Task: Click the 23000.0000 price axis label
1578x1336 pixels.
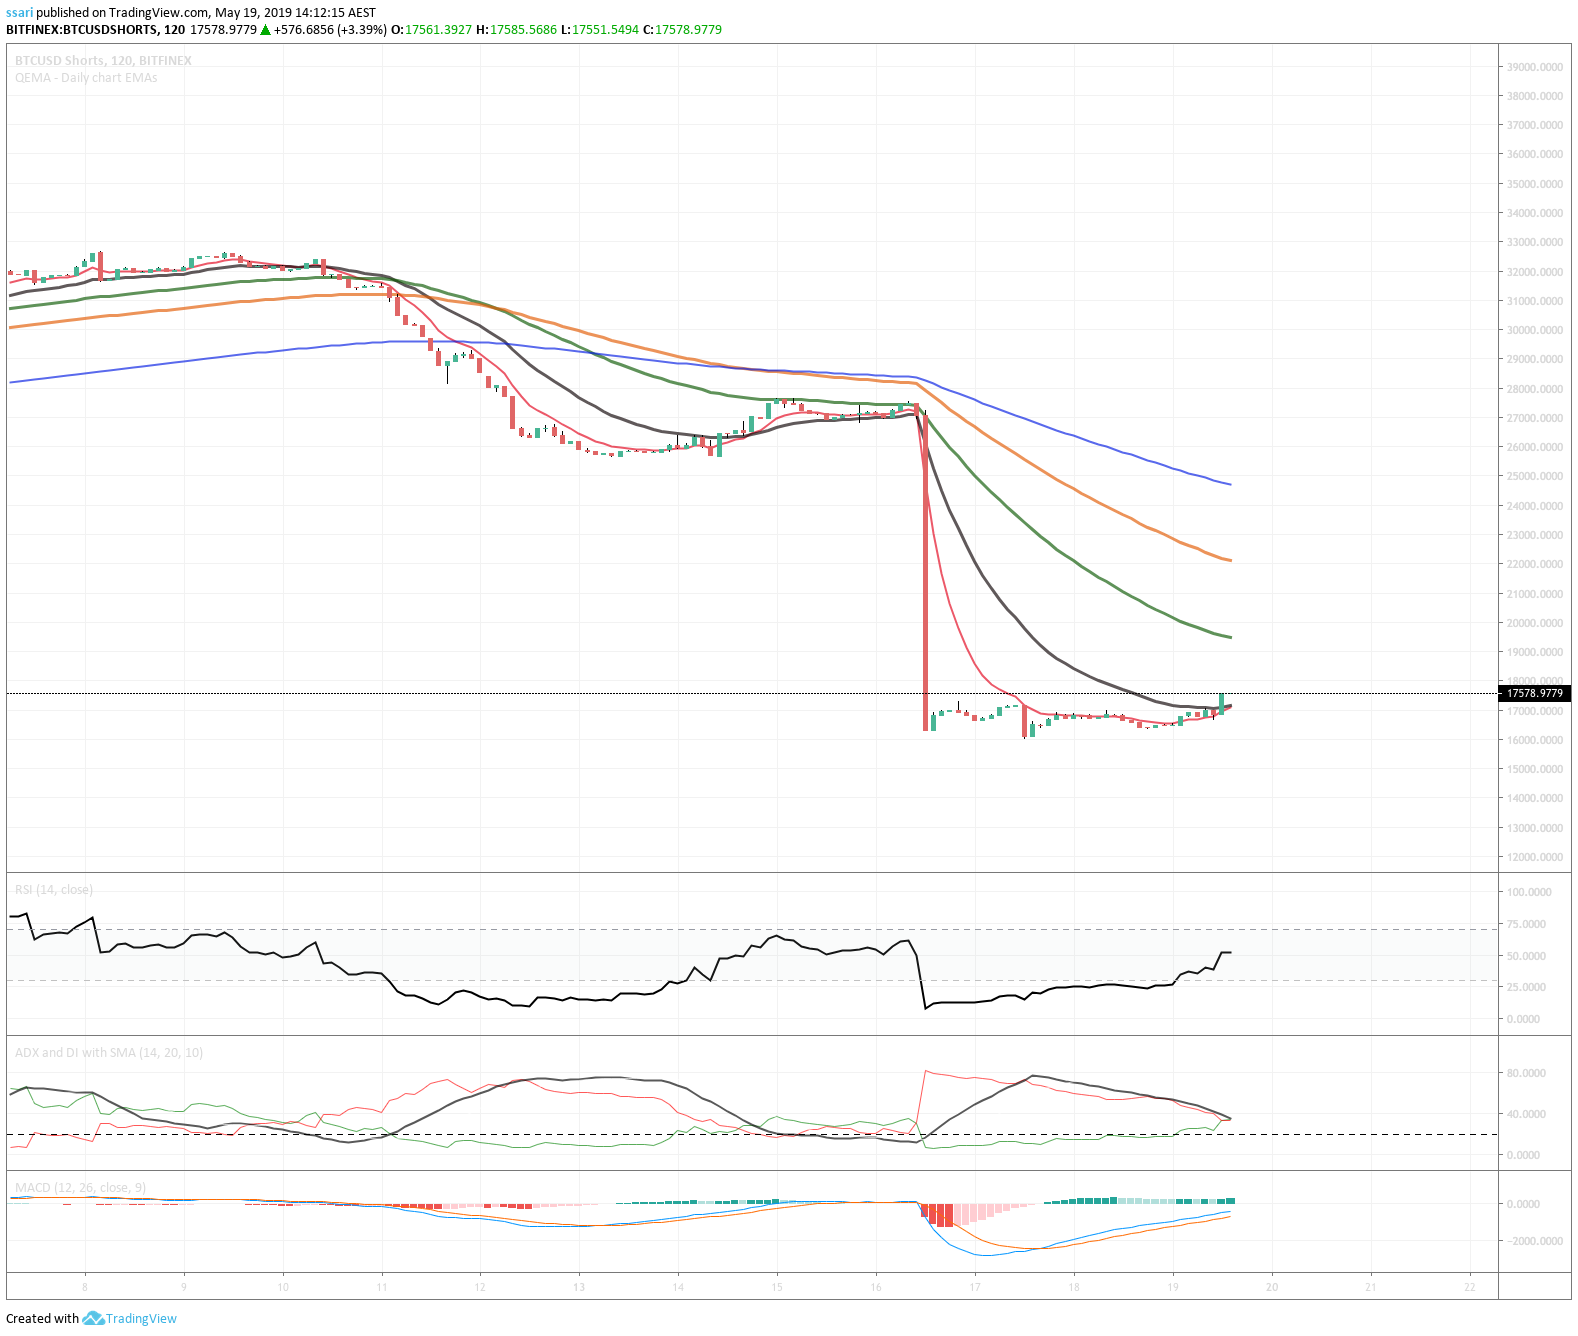Action: coord(1535,535)
